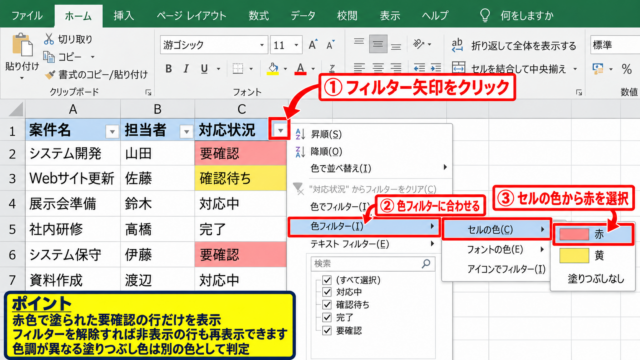Click the search magnifier in filter box
640x360 pixels.
click(x=426, y=264)
